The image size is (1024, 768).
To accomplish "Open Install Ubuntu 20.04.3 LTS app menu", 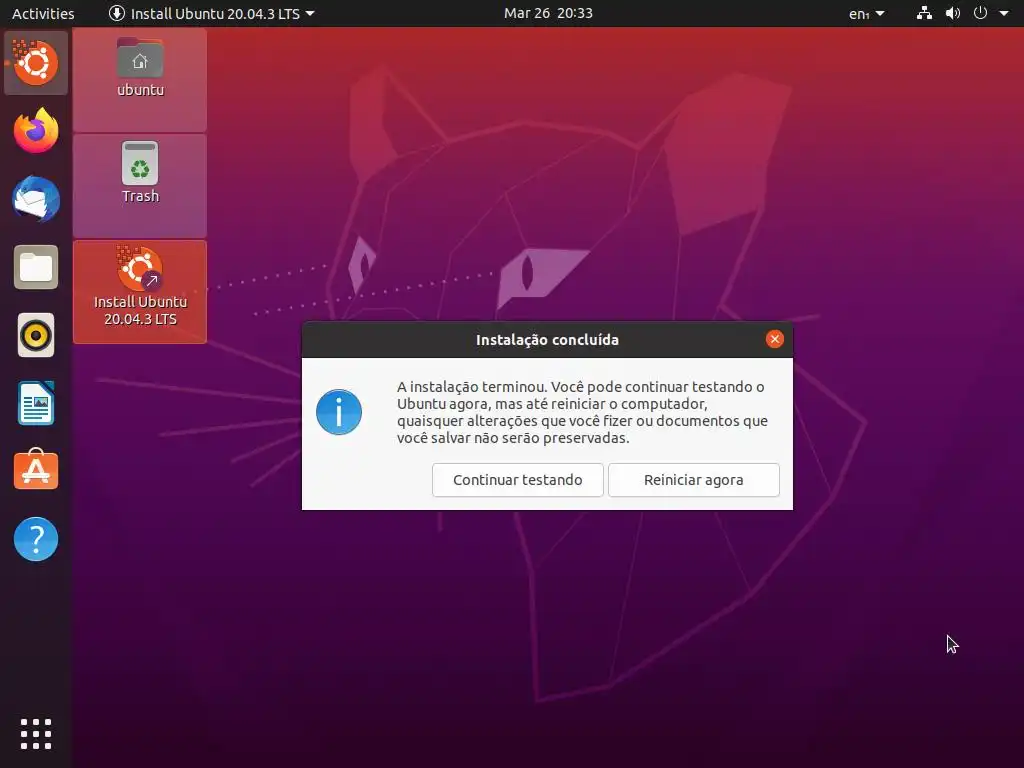I will pyautogui.click(x=212, y=13).
